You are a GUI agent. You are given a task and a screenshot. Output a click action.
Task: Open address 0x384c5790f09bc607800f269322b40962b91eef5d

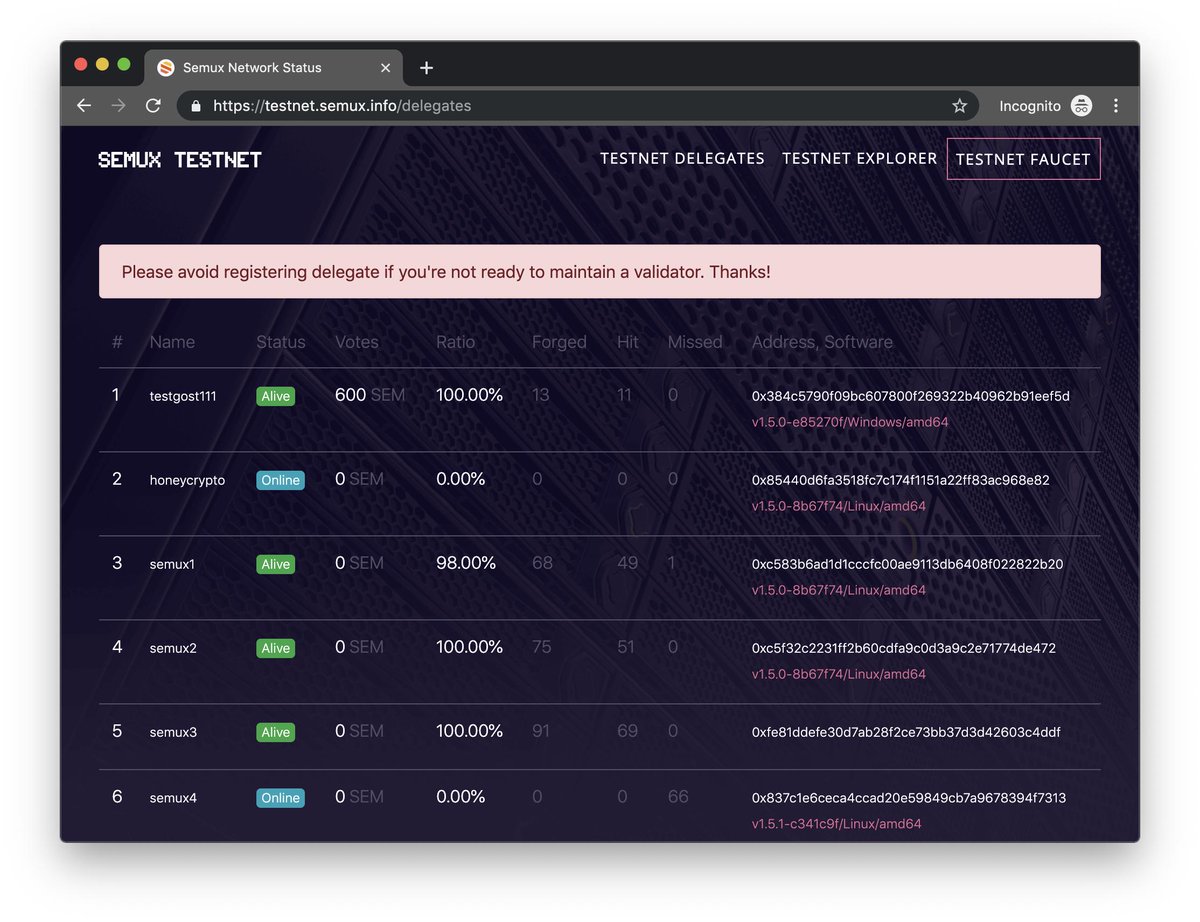click(910, 396)
